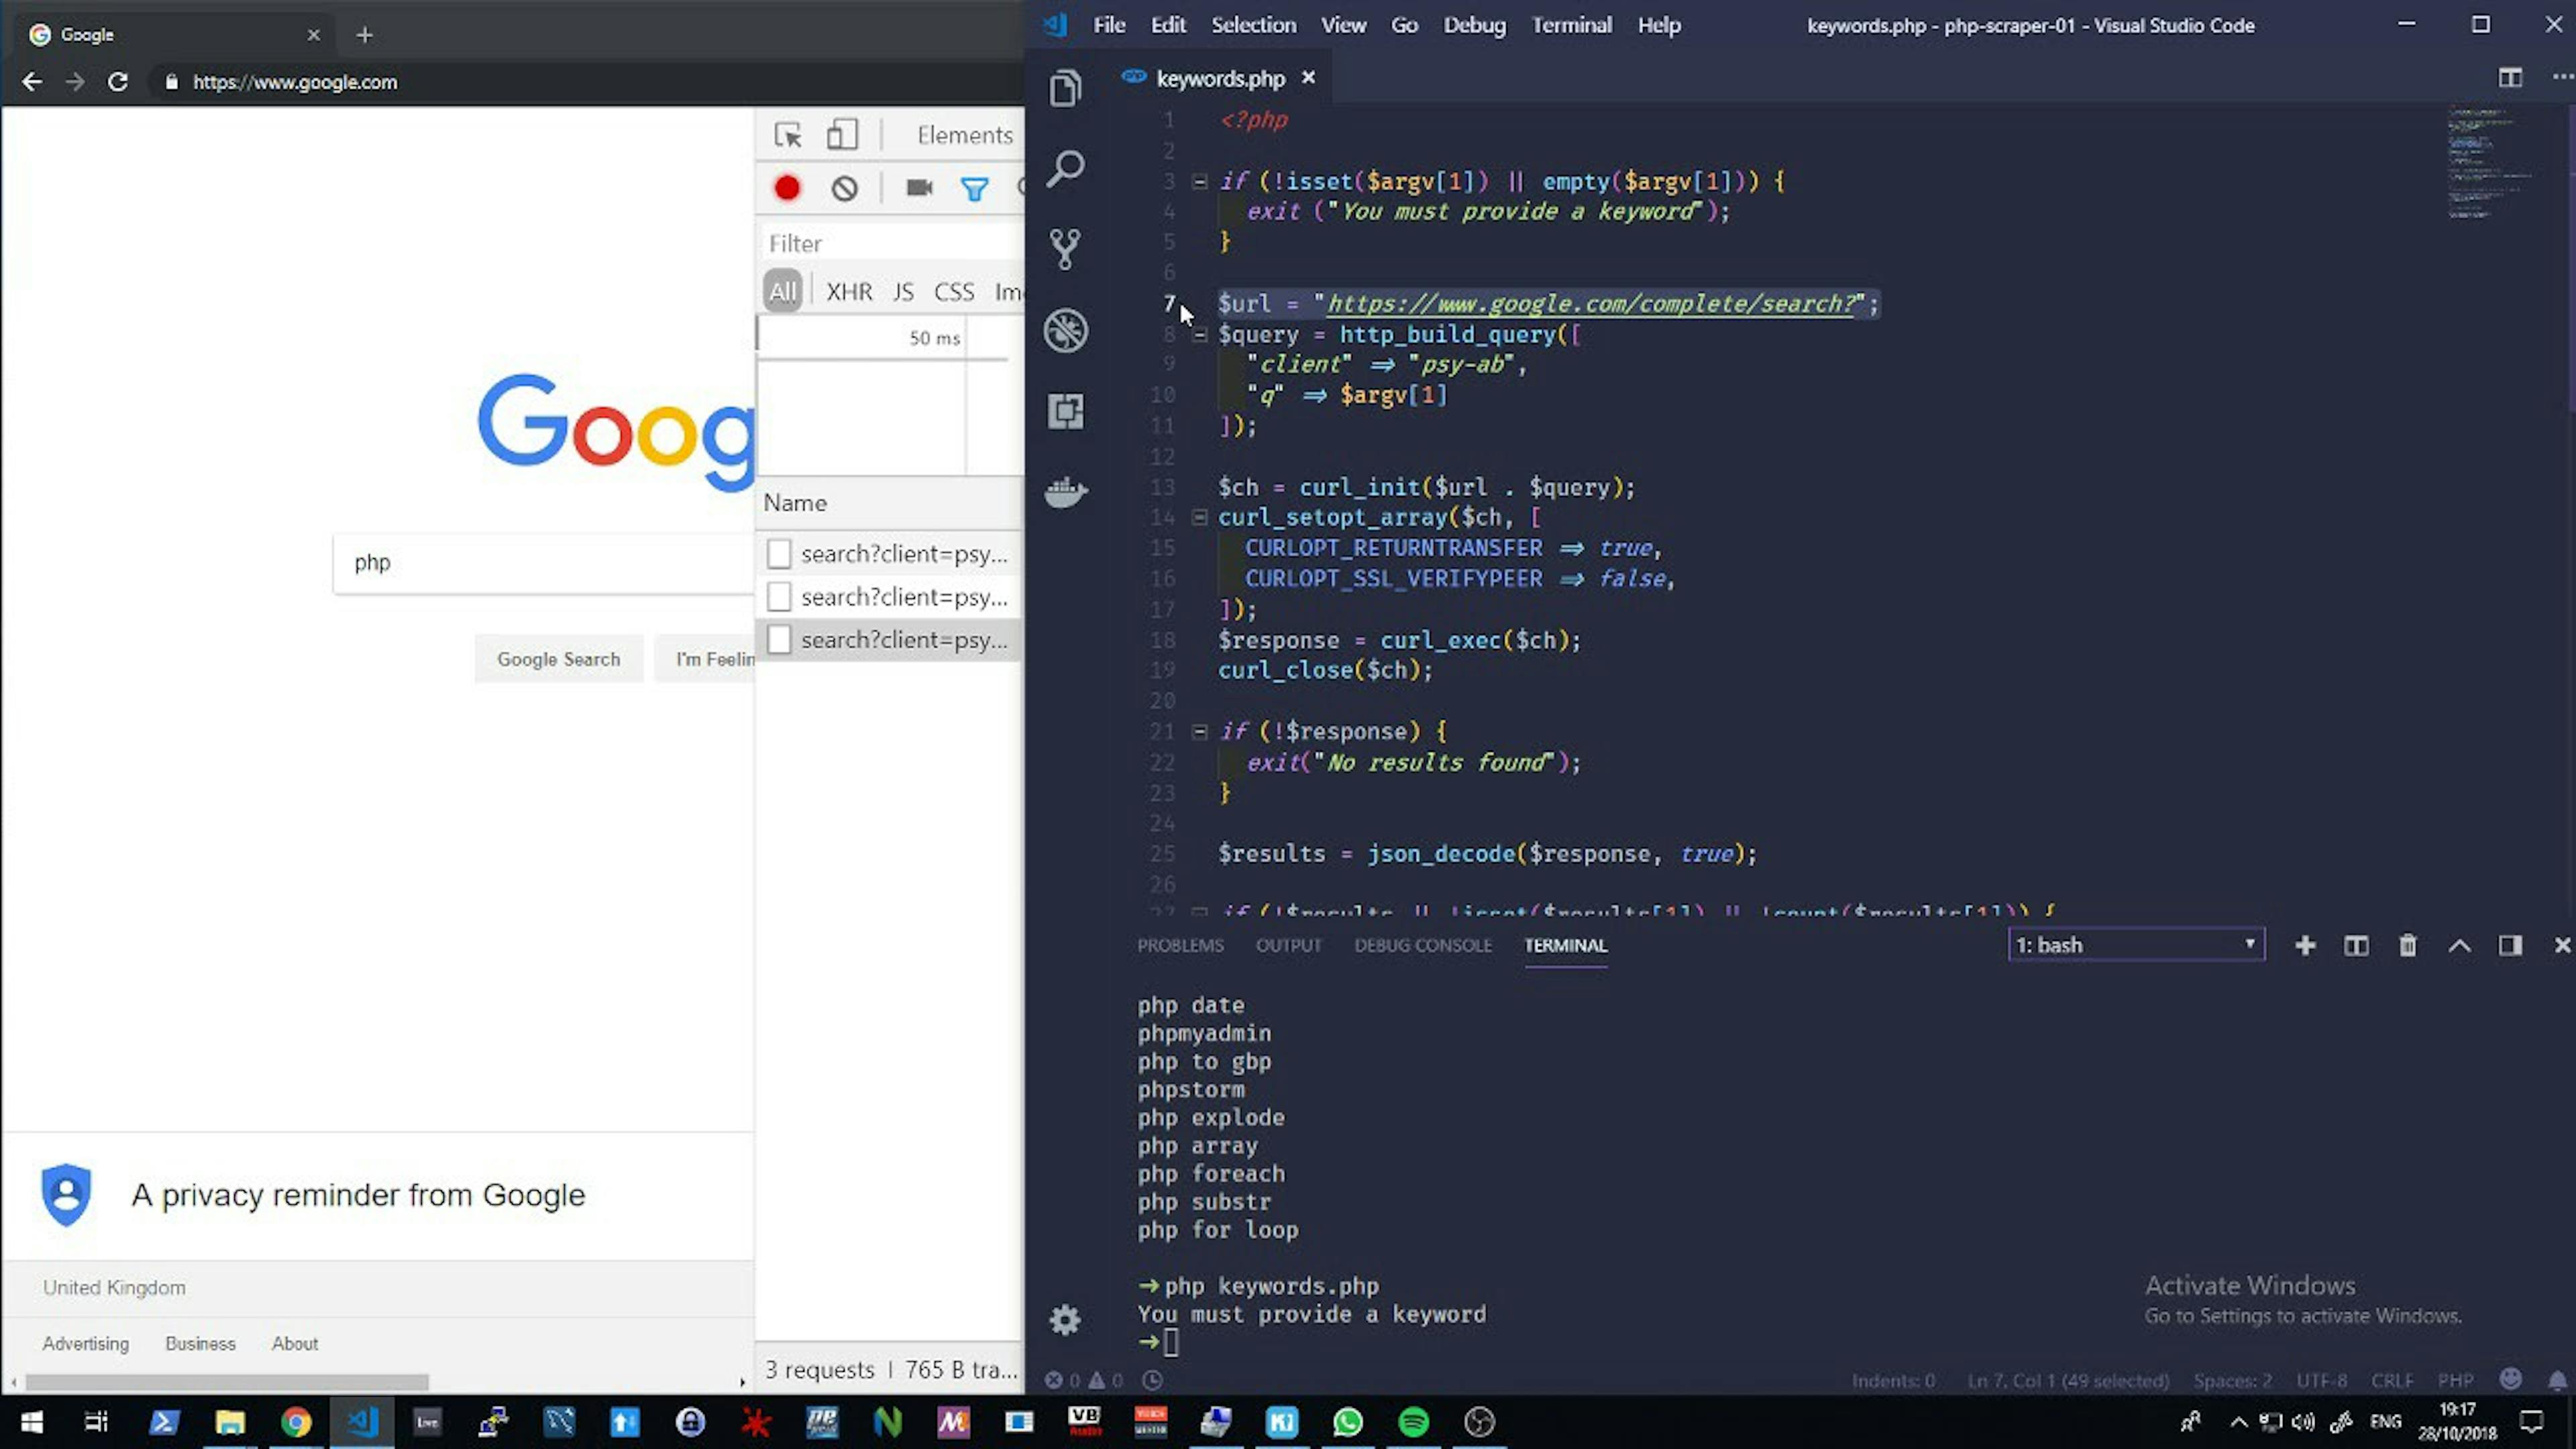The image size is (2576, 1449).
Task: Kill the active bash terminal
Action: tap(2408, 945)
